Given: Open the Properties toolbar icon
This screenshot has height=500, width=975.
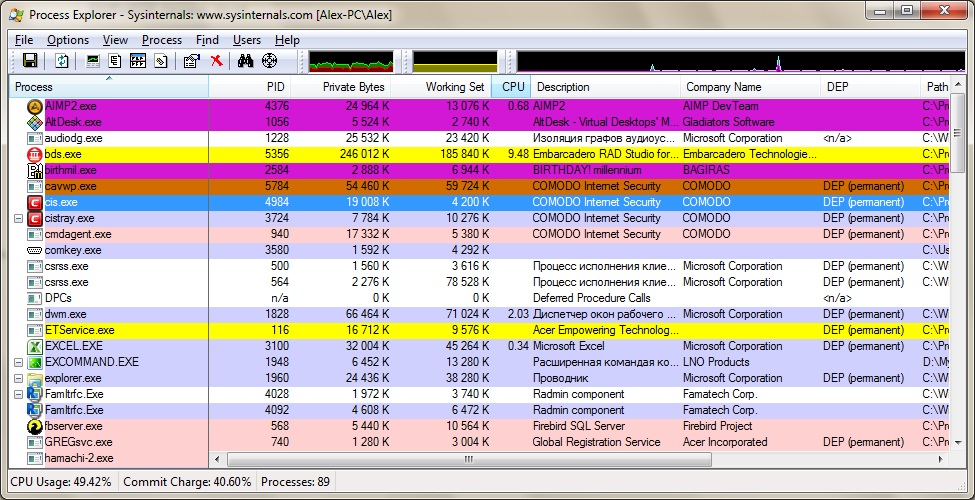Looking at the screenshot, I should coord(192,60).
